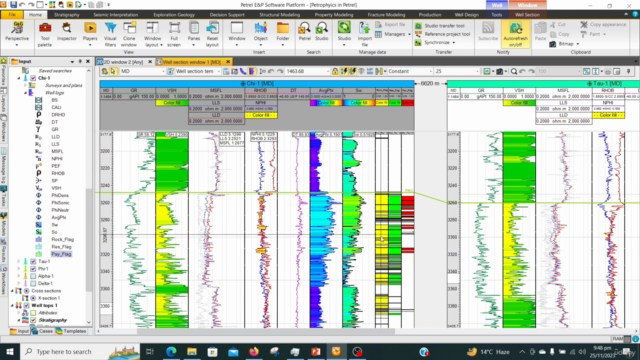
Task: Click the PowerPoint taskbar icon
Action: point(316,351)
